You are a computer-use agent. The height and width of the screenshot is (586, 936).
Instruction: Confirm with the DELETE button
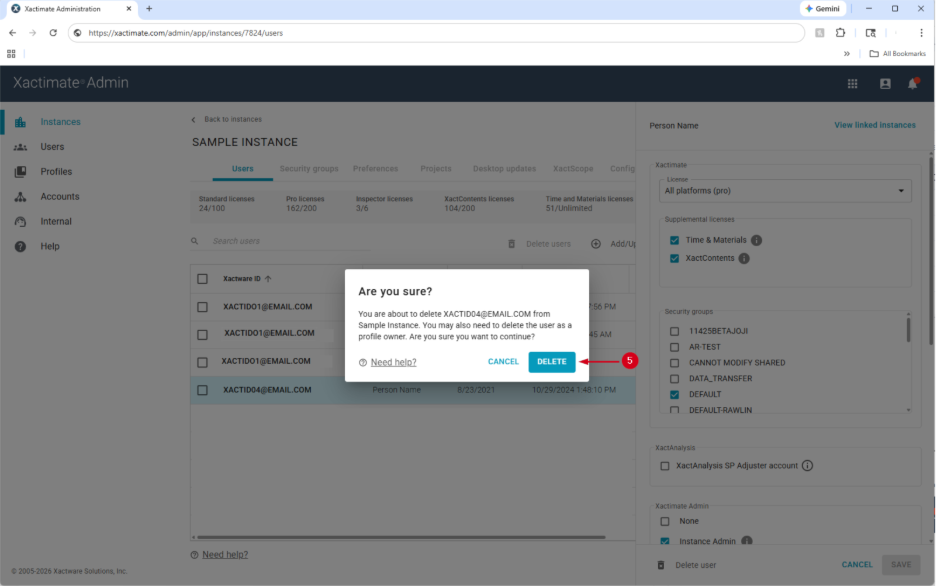coord(552,362)
